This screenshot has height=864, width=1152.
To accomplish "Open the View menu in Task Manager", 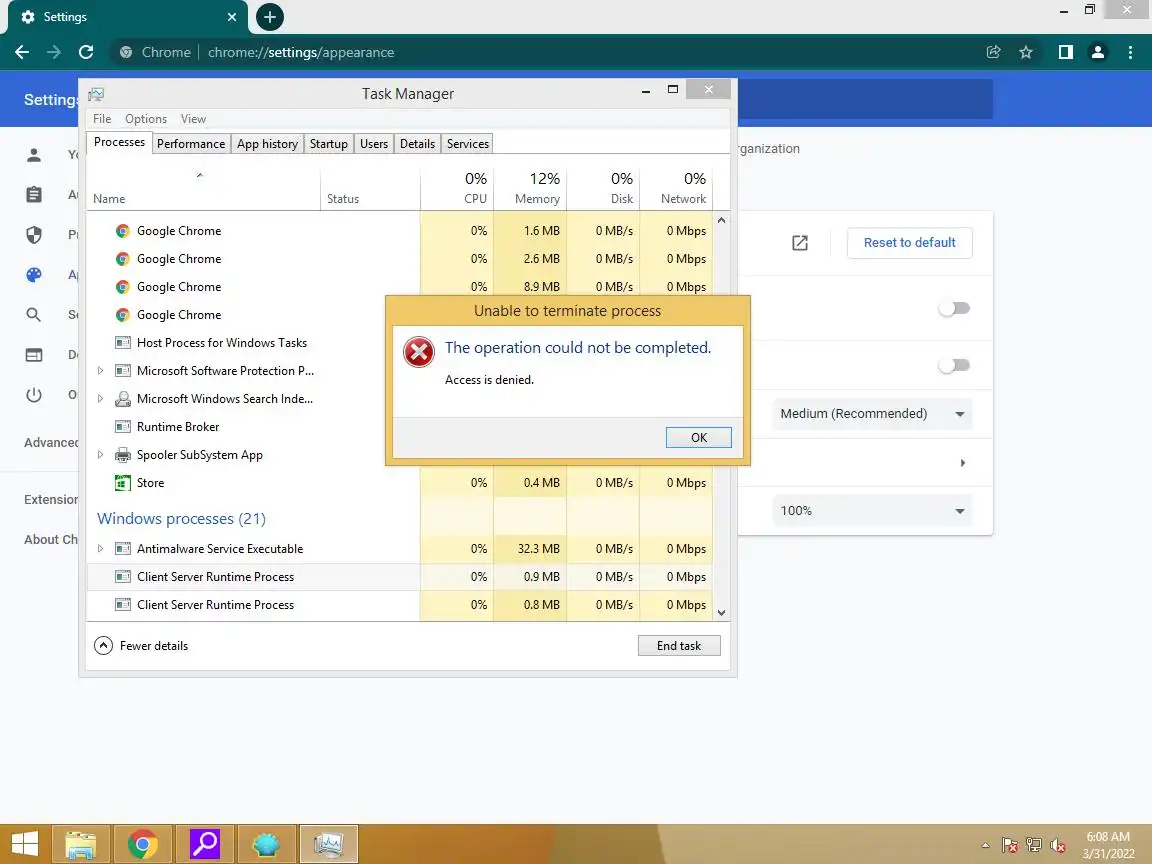I will 193,119.
